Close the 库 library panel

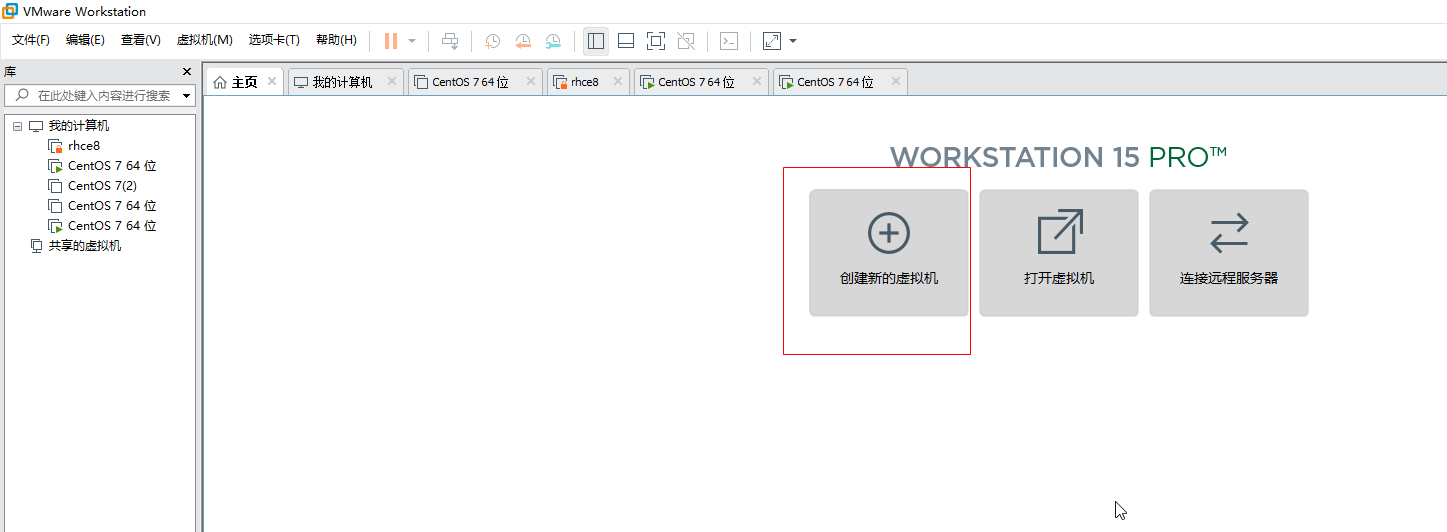coord(187,72)
